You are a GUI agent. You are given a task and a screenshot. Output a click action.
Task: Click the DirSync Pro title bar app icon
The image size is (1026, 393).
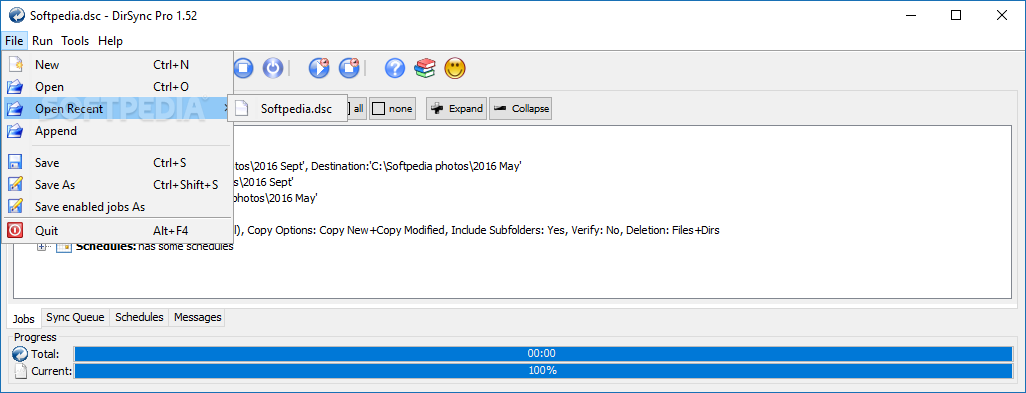(16, 15)
